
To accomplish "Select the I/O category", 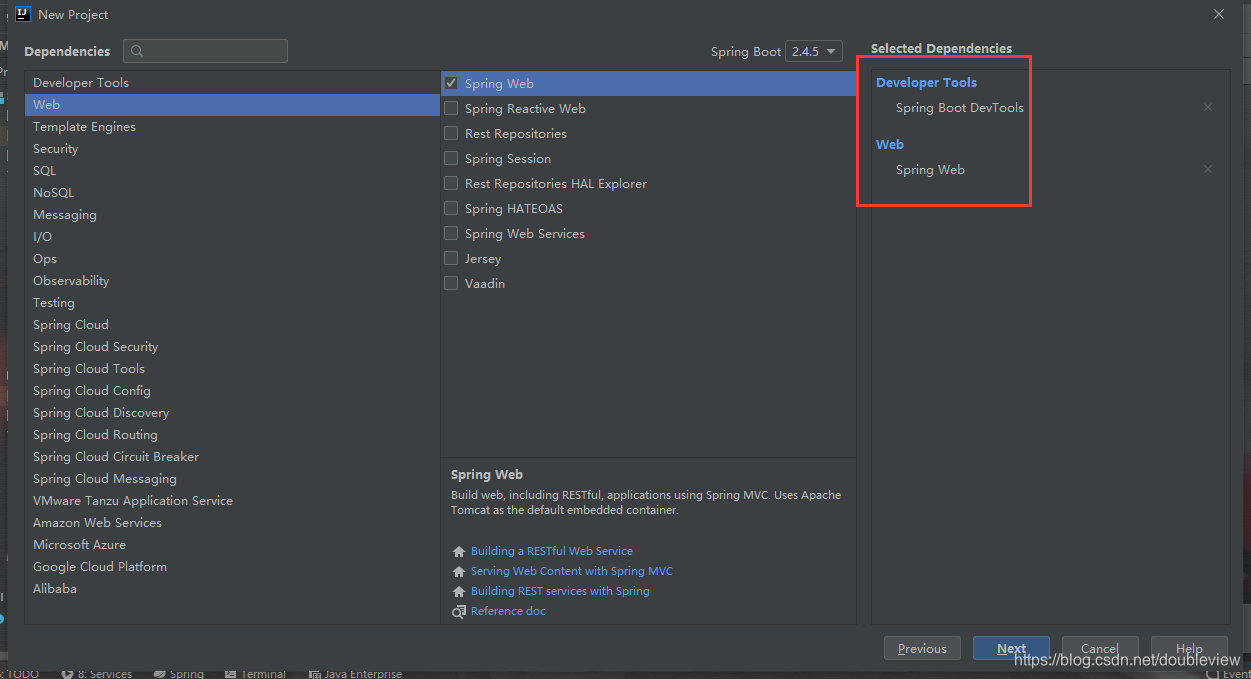I will [232, 237].
